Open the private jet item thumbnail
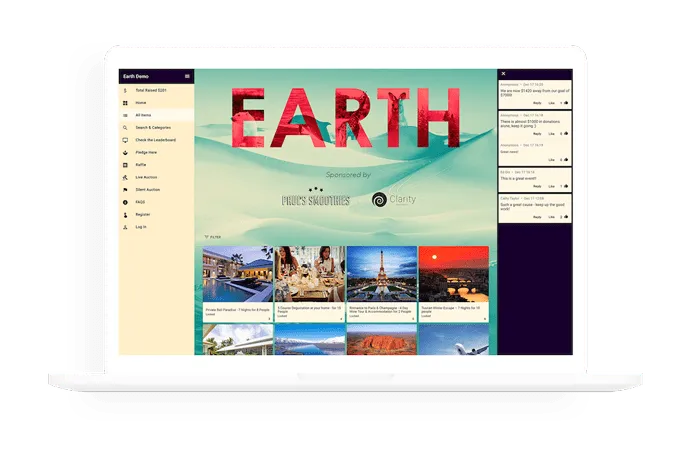Viewport: 681px width, 450px height. 454,340
